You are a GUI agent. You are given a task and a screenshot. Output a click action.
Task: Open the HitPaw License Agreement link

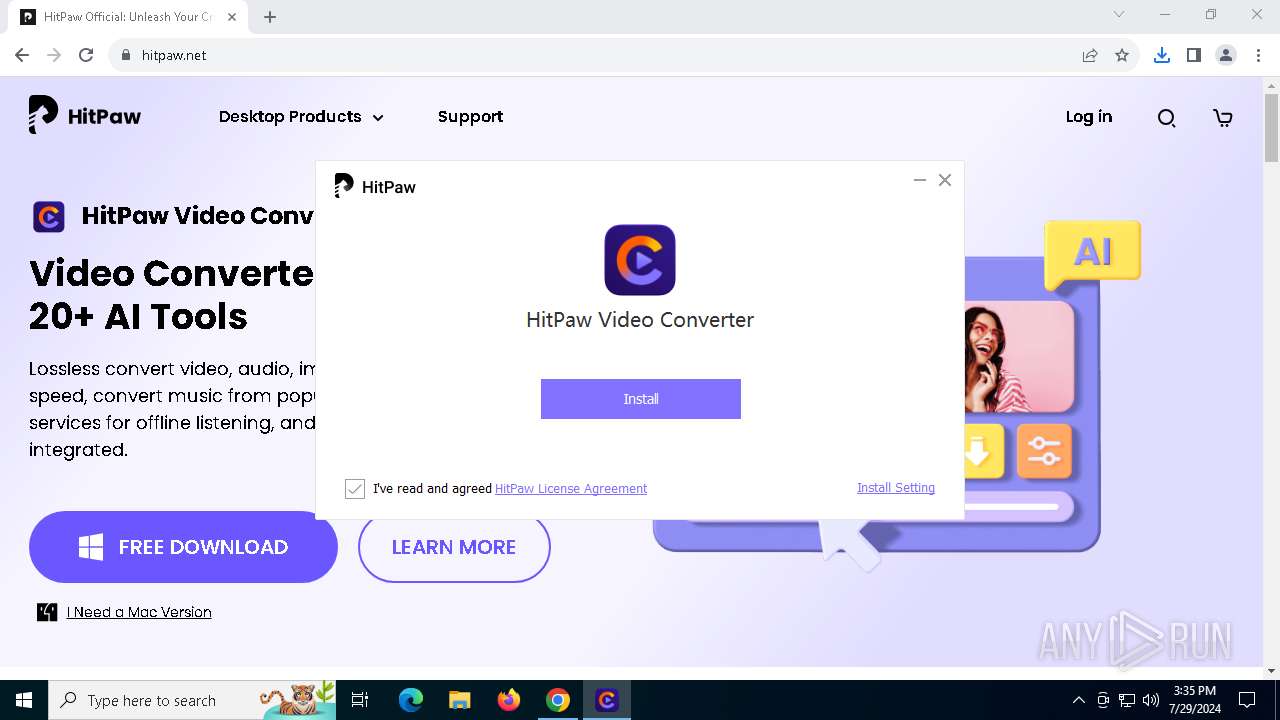pyautogui.click(x=571, y=489)
